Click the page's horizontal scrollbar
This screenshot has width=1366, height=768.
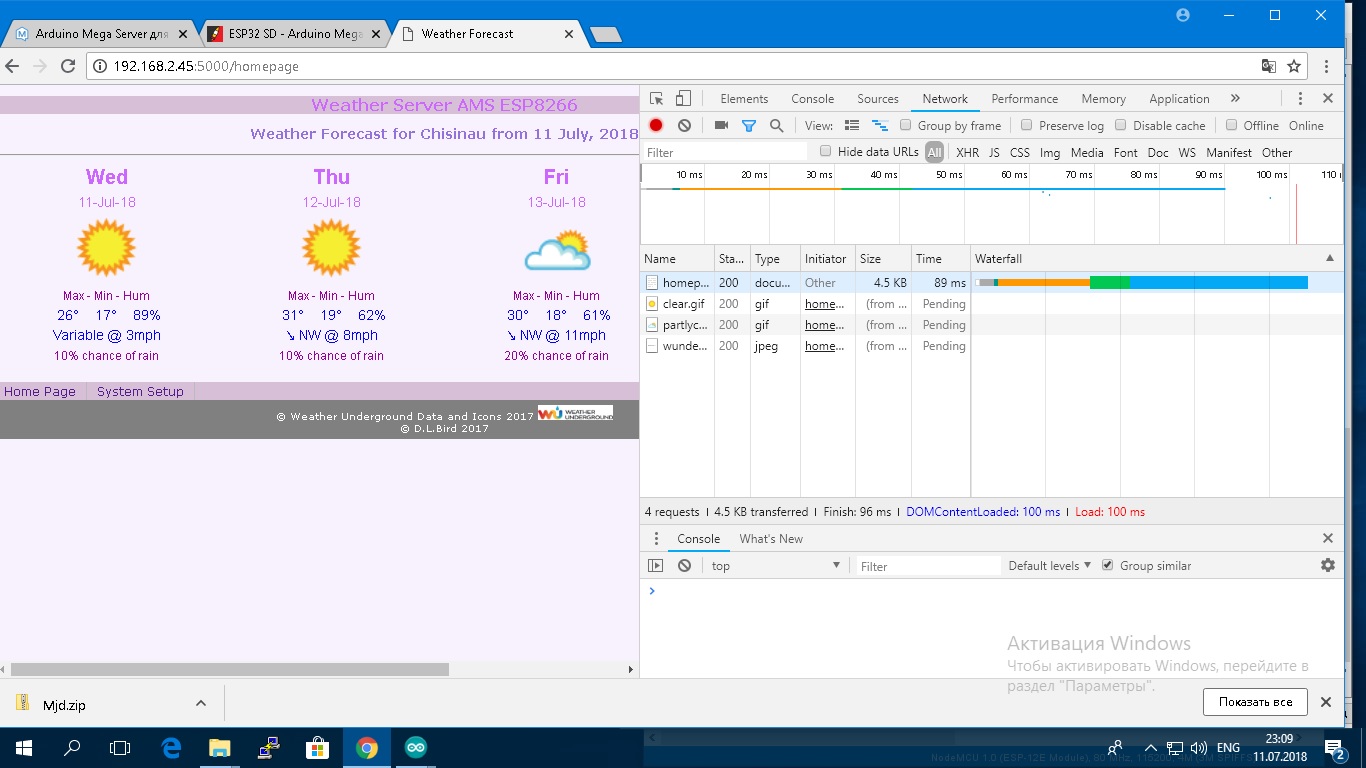pos(230,669)
